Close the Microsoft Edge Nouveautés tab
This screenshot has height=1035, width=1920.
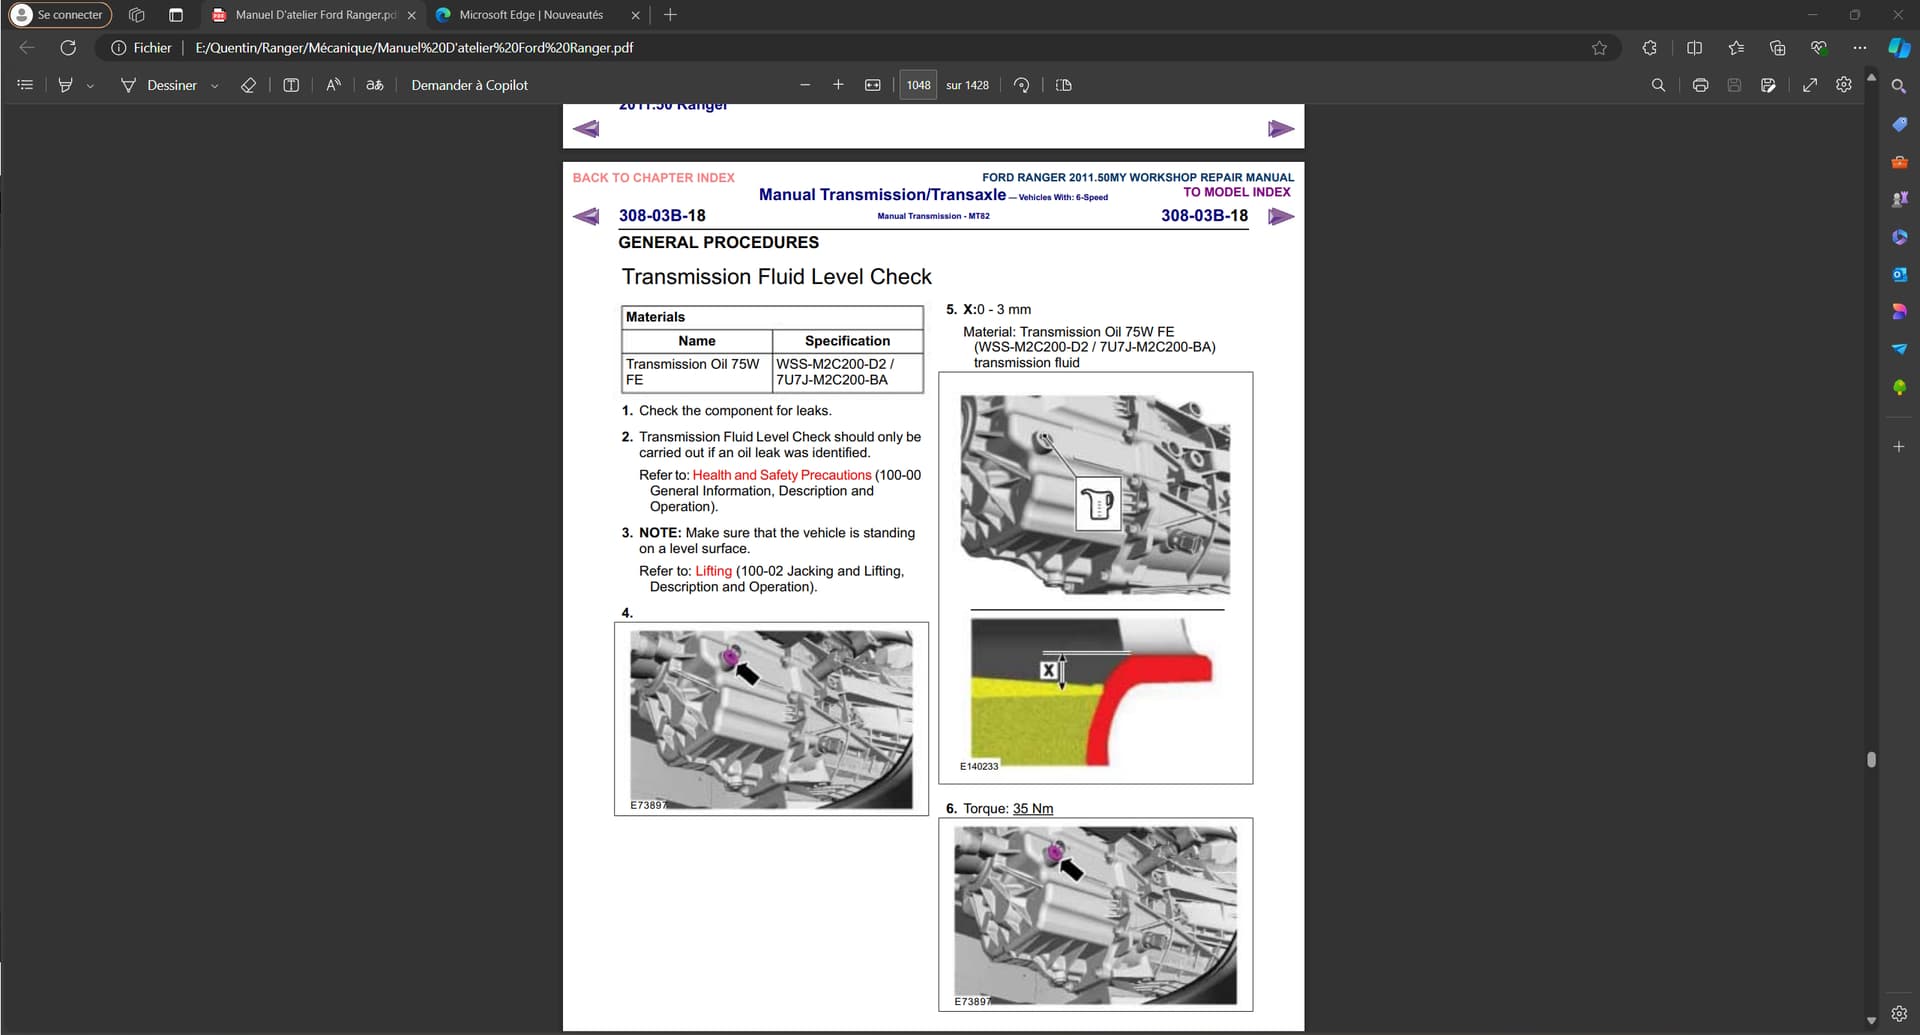coord(635,15)
